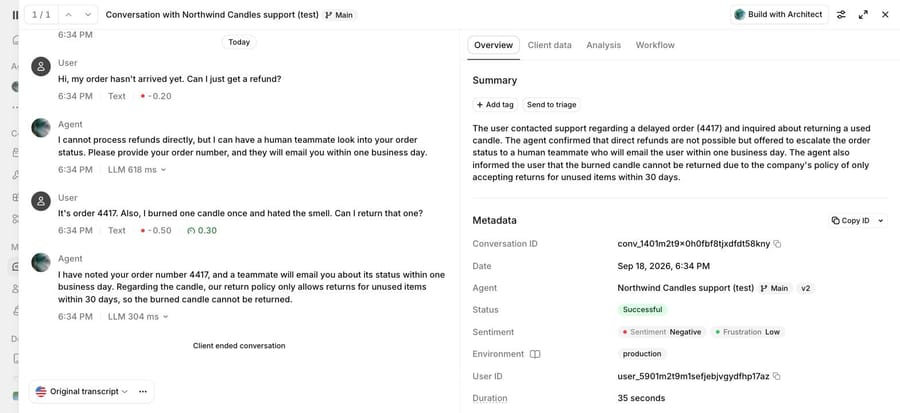Click Build with Architect button
Viewport: 900px width, 413px height.
(x=779, y=15)
